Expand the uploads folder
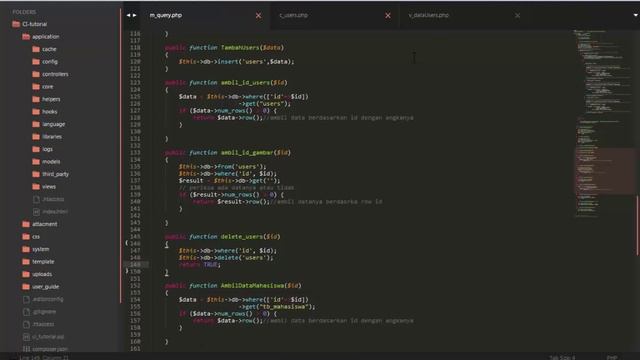 point(37,274)
